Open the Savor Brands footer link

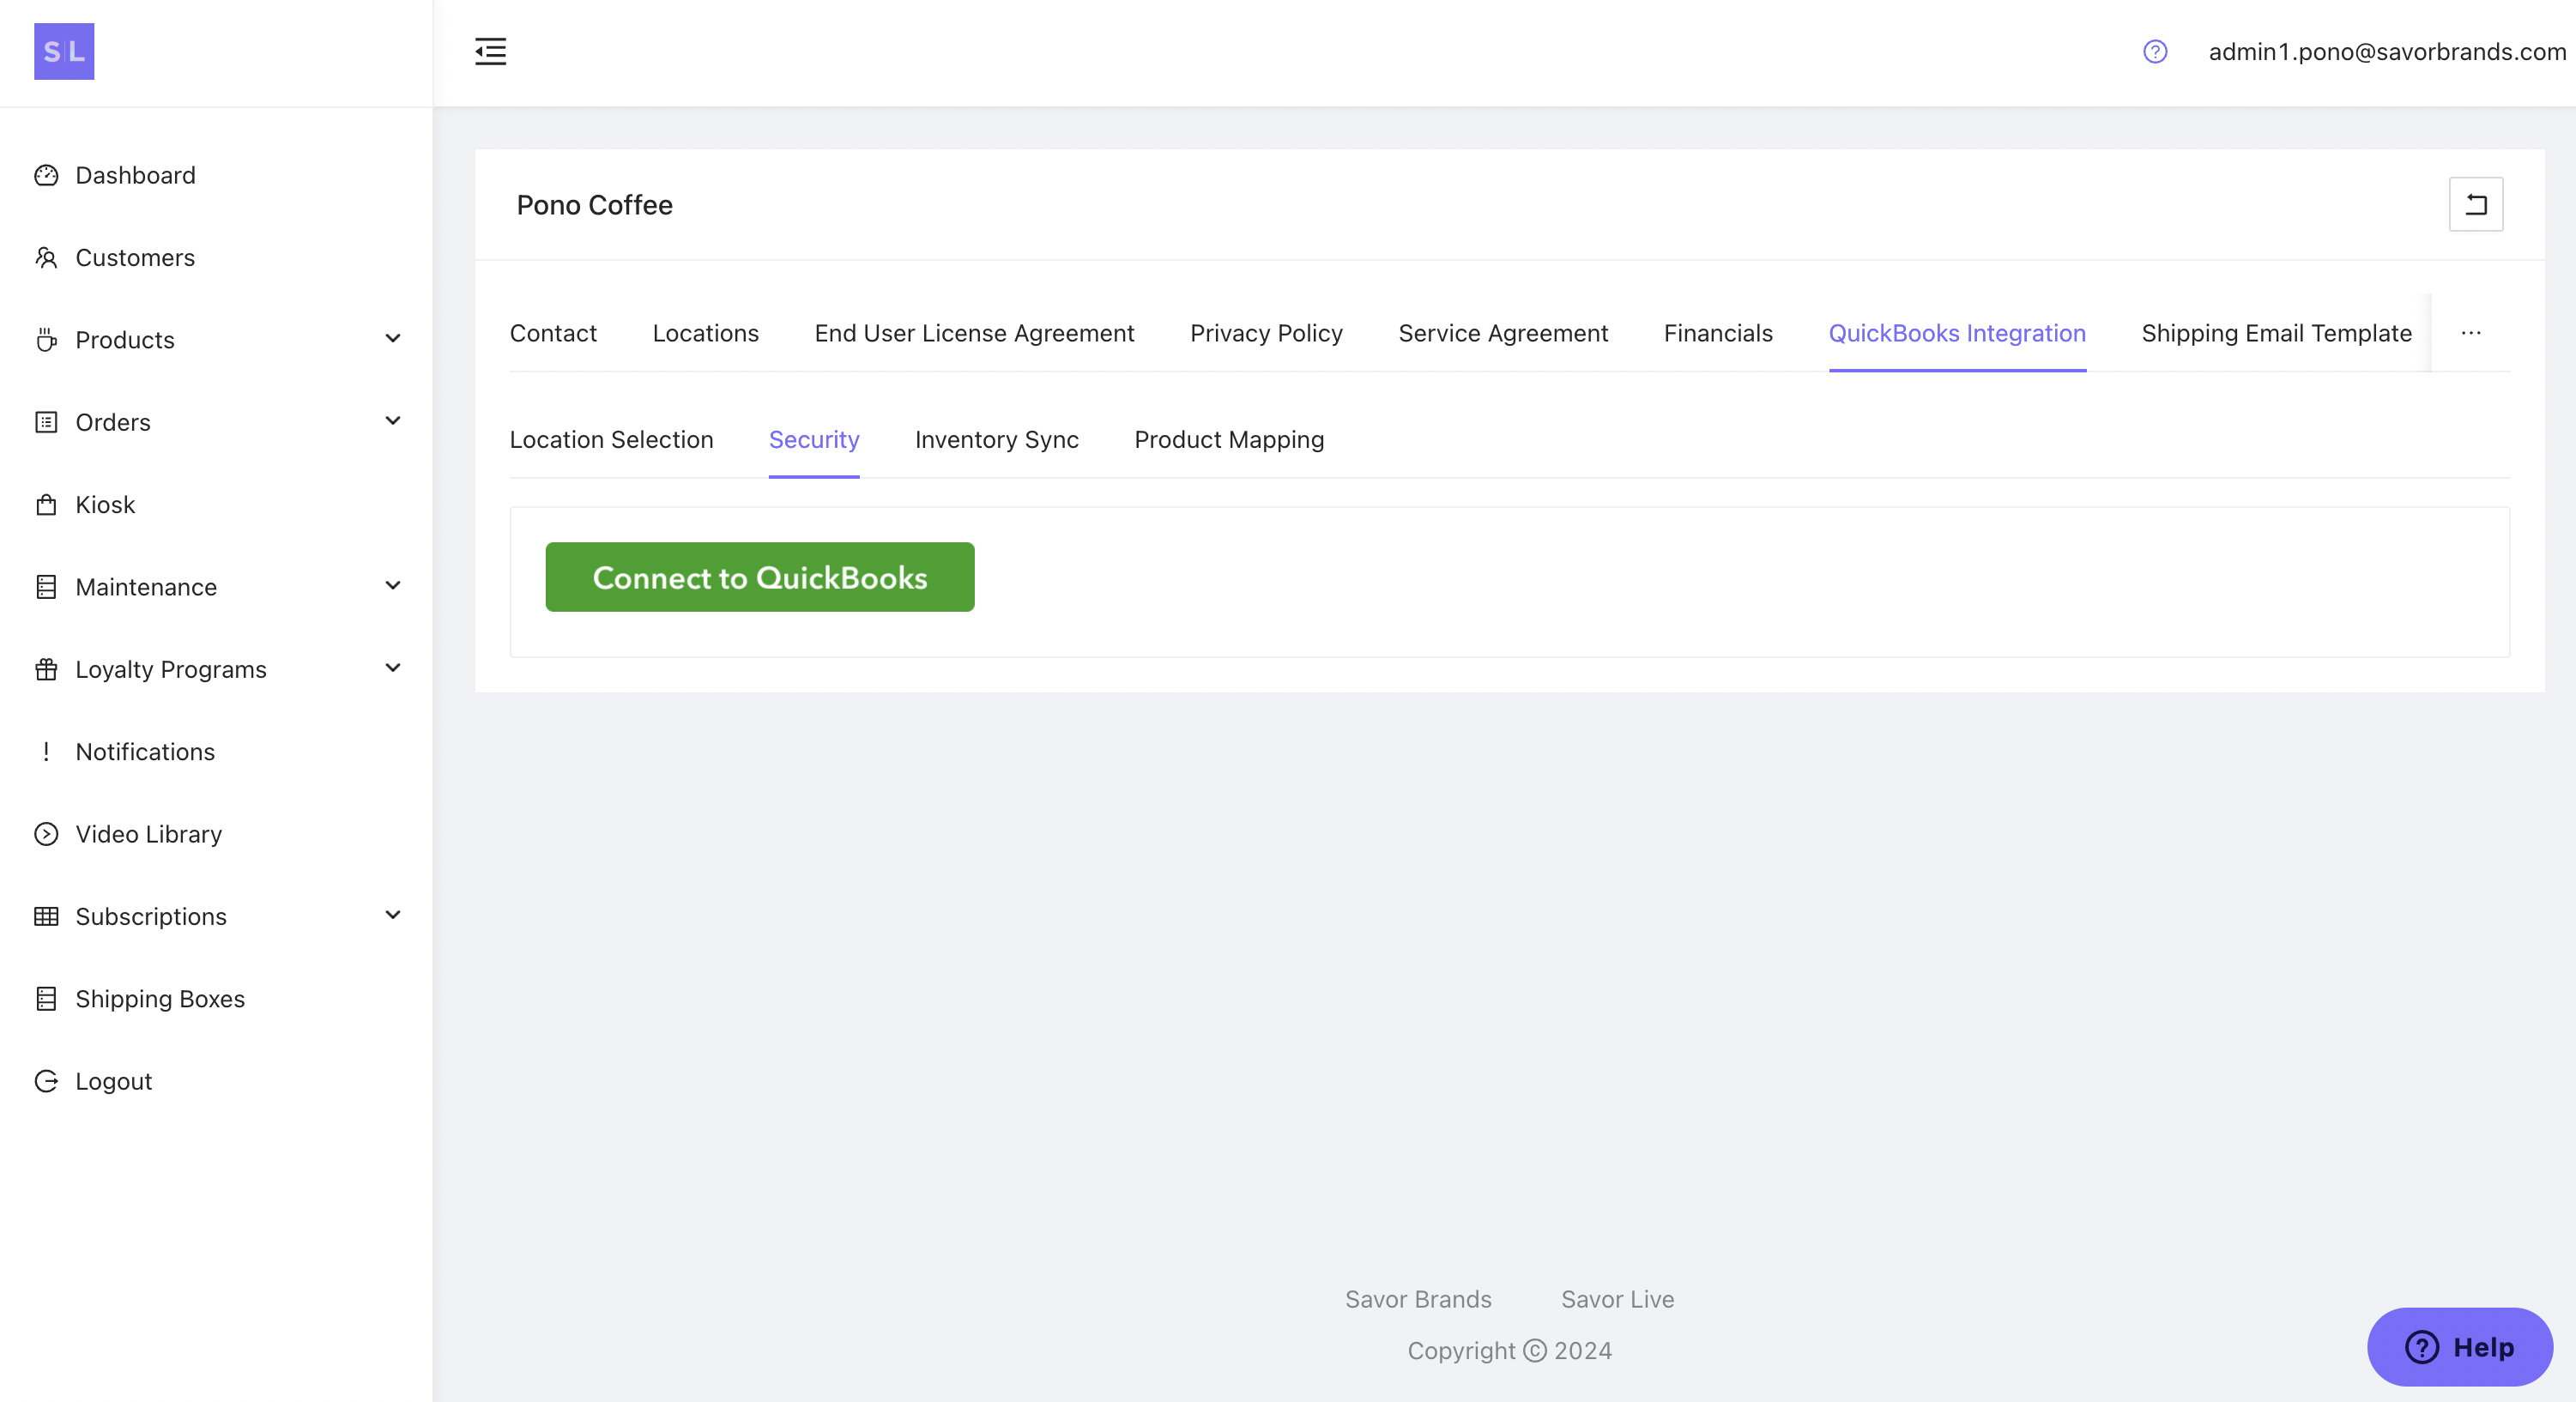1417,1299
